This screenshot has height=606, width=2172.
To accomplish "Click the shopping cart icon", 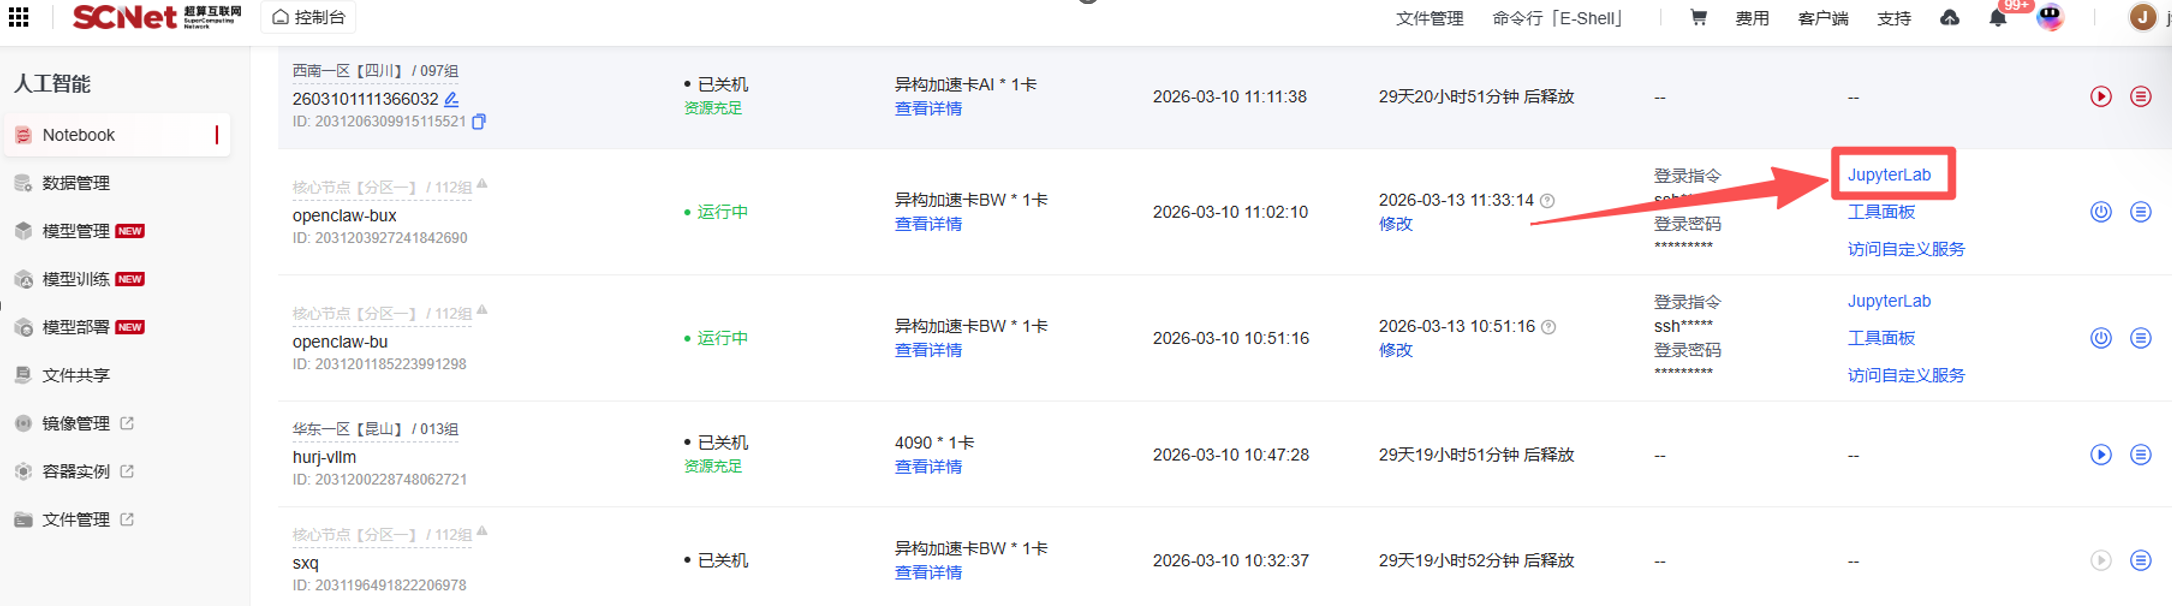I will (x=1698, y=17).
